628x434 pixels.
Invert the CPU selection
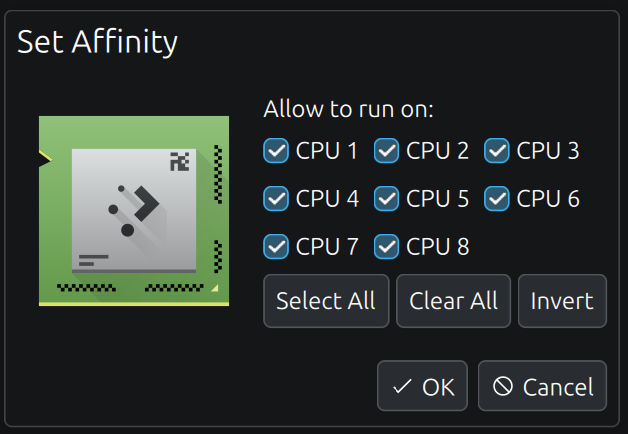tap(562, 301)
